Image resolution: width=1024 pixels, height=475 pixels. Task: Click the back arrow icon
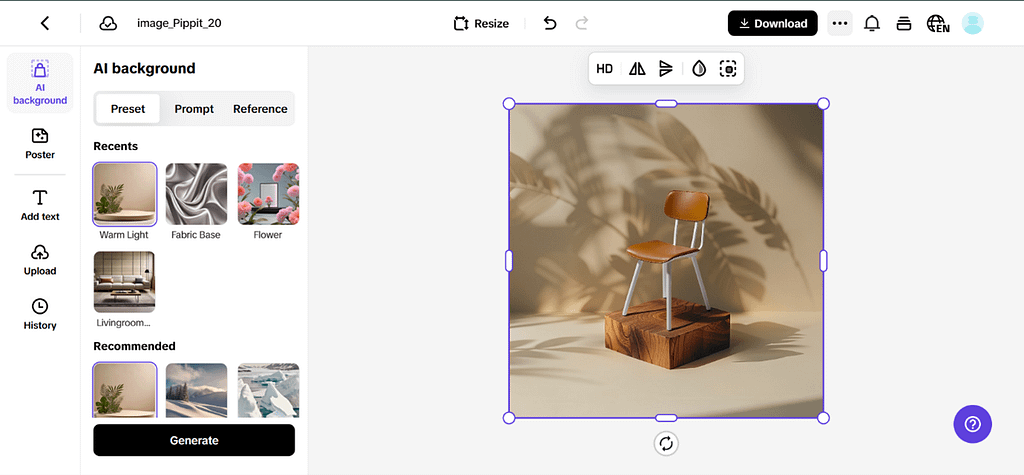click(45, 23)
